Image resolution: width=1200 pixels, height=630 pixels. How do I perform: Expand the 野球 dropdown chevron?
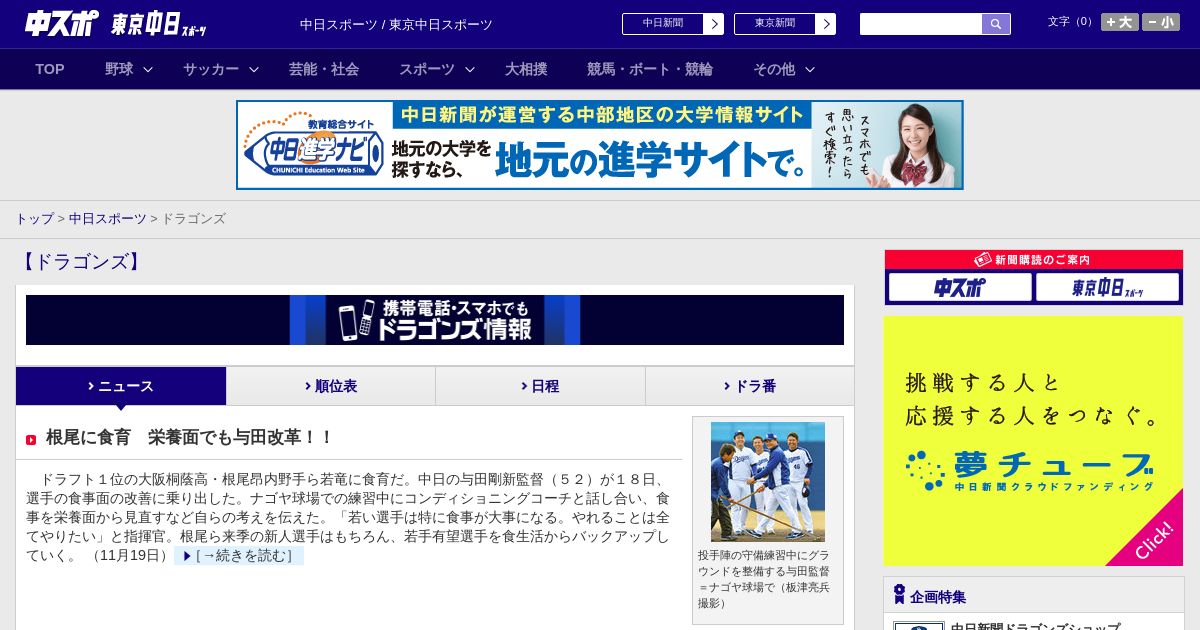tap(148, 69)
